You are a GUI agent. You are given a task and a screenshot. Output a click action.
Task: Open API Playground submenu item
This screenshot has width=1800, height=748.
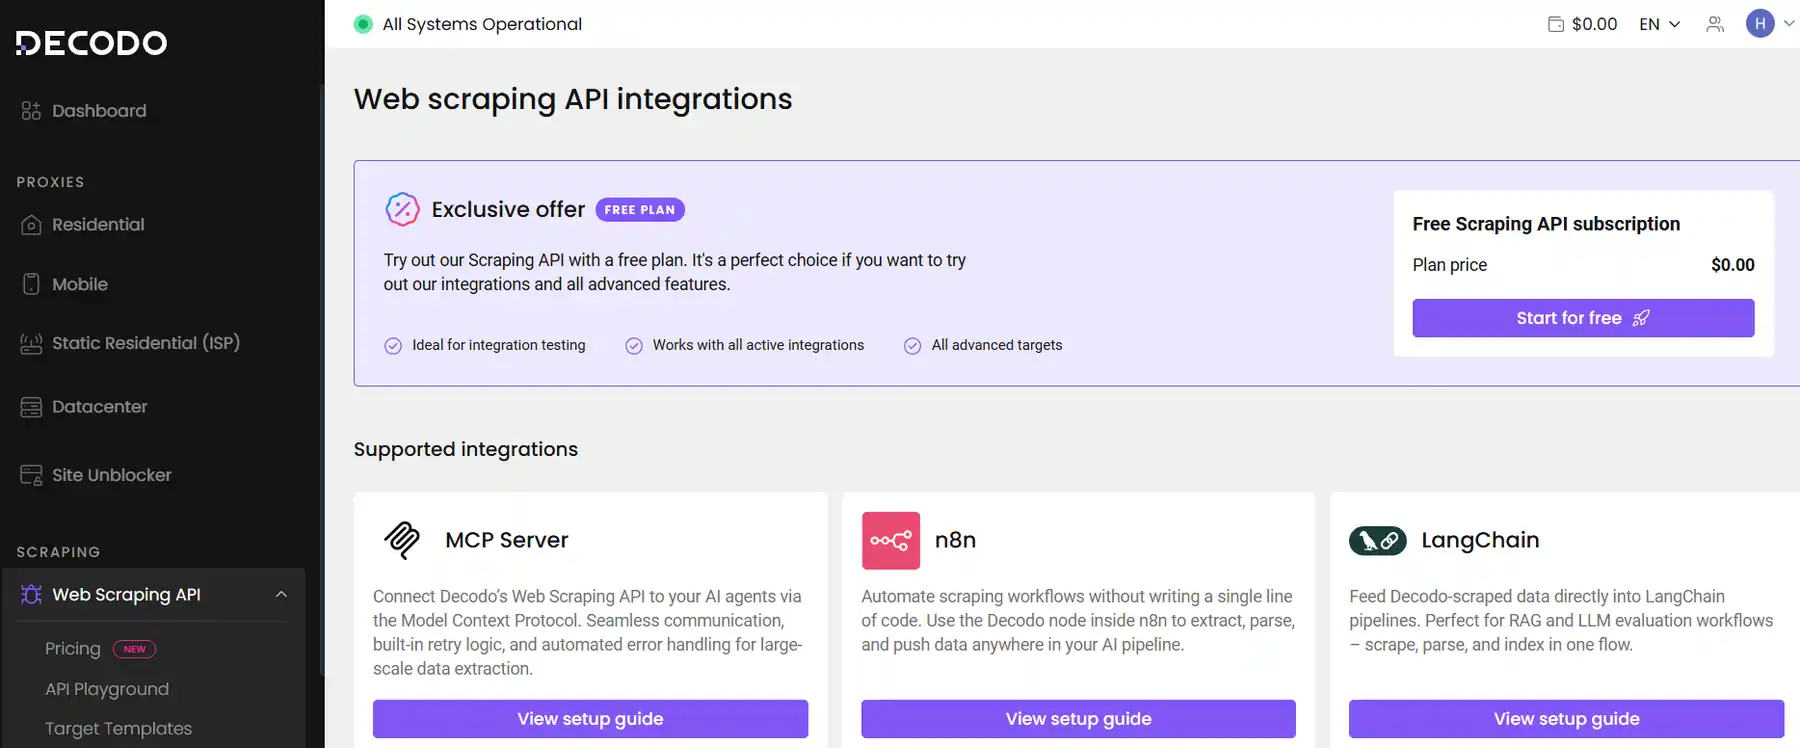point(107,689)
